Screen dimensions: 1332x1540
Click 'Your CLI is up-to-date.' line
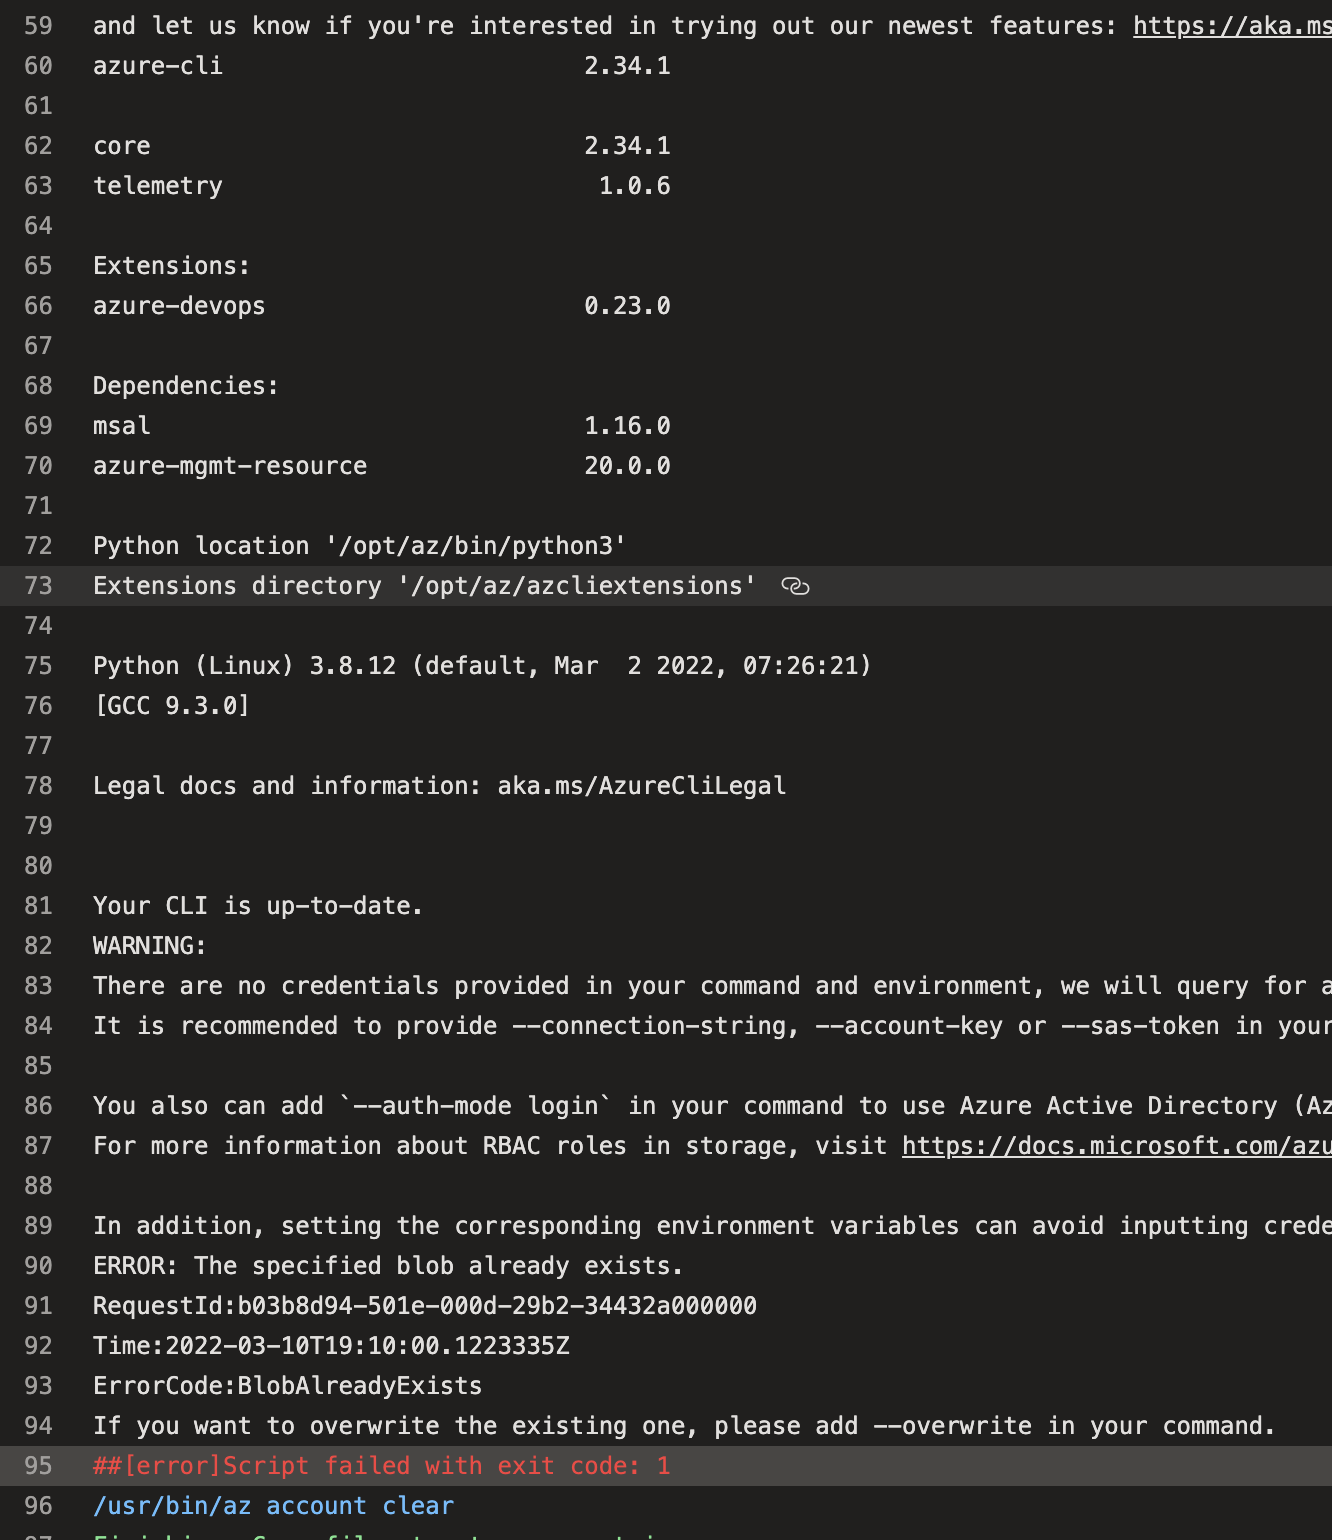tap(258, 906)
